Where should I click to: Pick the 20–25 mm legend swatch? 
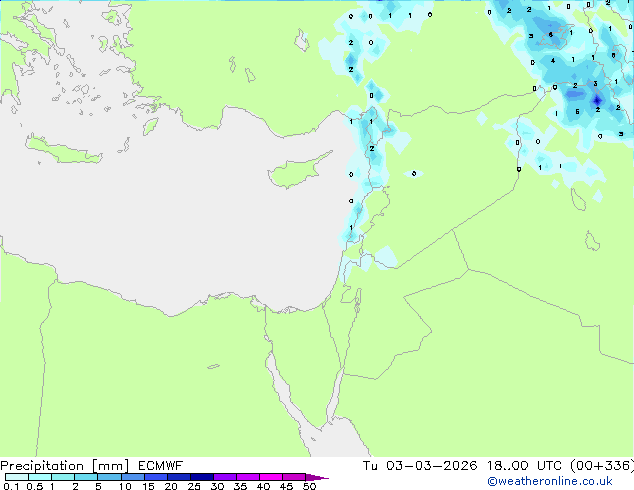point(179,477)
